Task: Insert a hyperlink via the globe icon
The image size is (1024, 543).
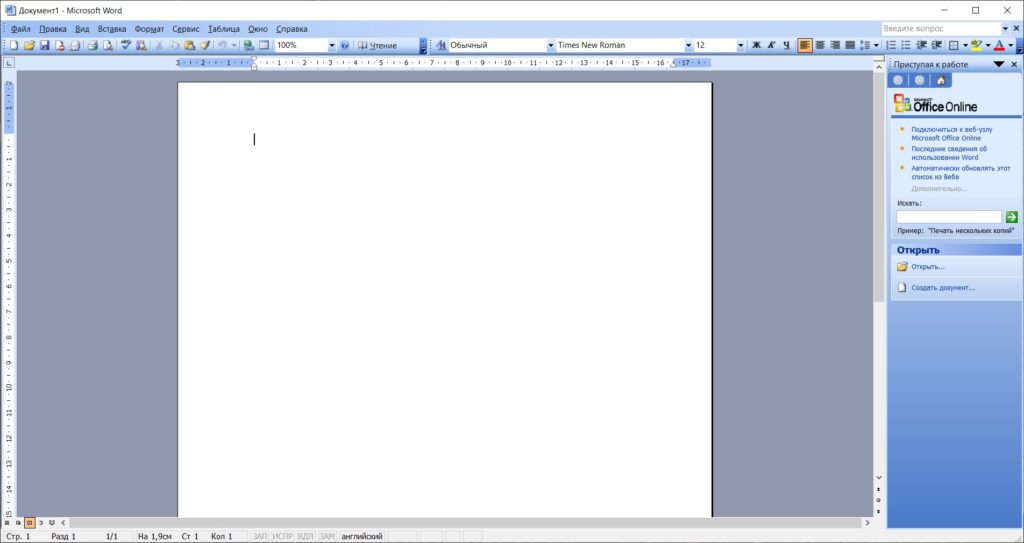Action: point(248,45)
